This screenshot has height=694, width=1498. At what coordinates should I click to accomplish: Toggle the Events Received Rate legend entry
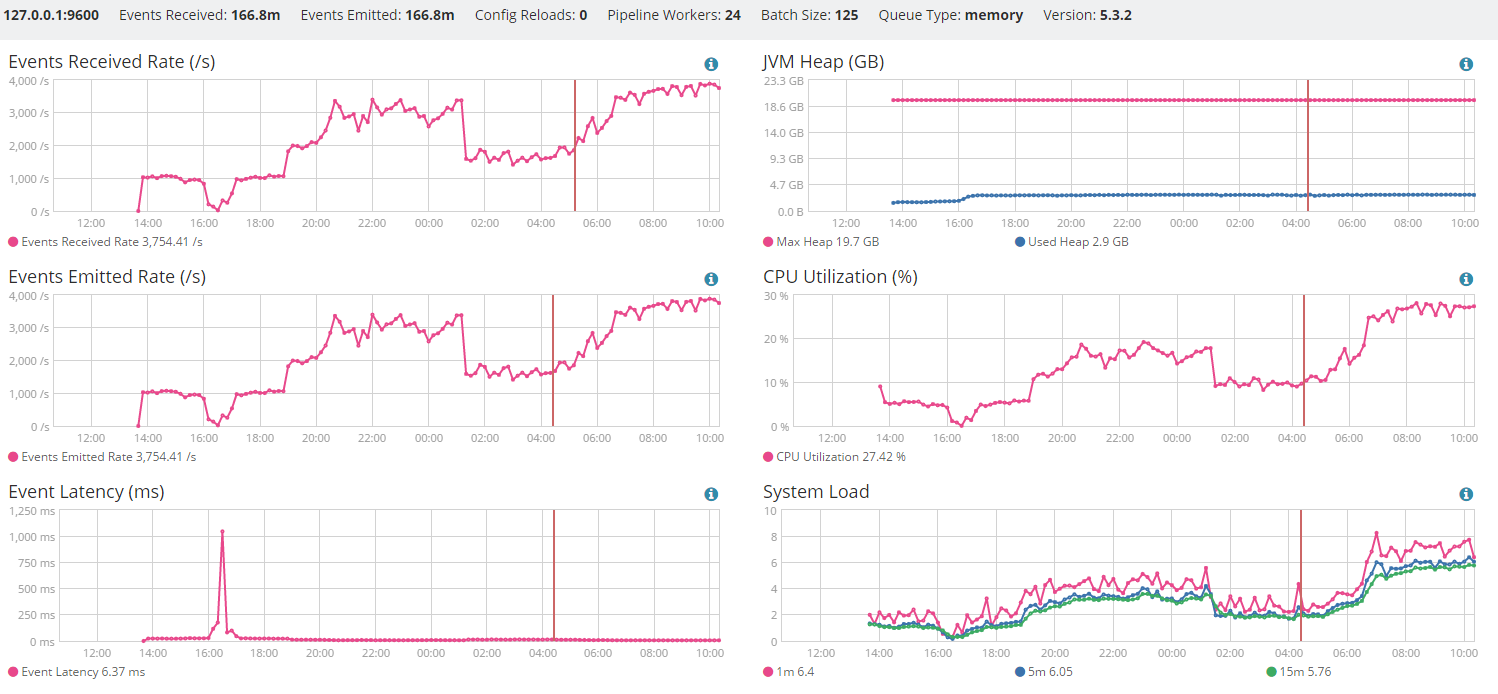[105, 242]
